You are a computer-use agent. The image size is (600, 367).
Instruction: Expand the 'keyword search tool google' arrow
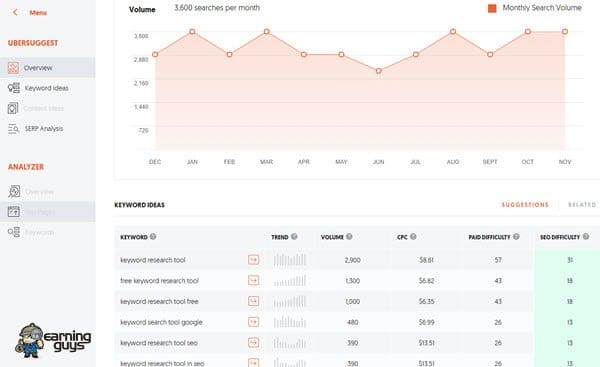point(253,322)
